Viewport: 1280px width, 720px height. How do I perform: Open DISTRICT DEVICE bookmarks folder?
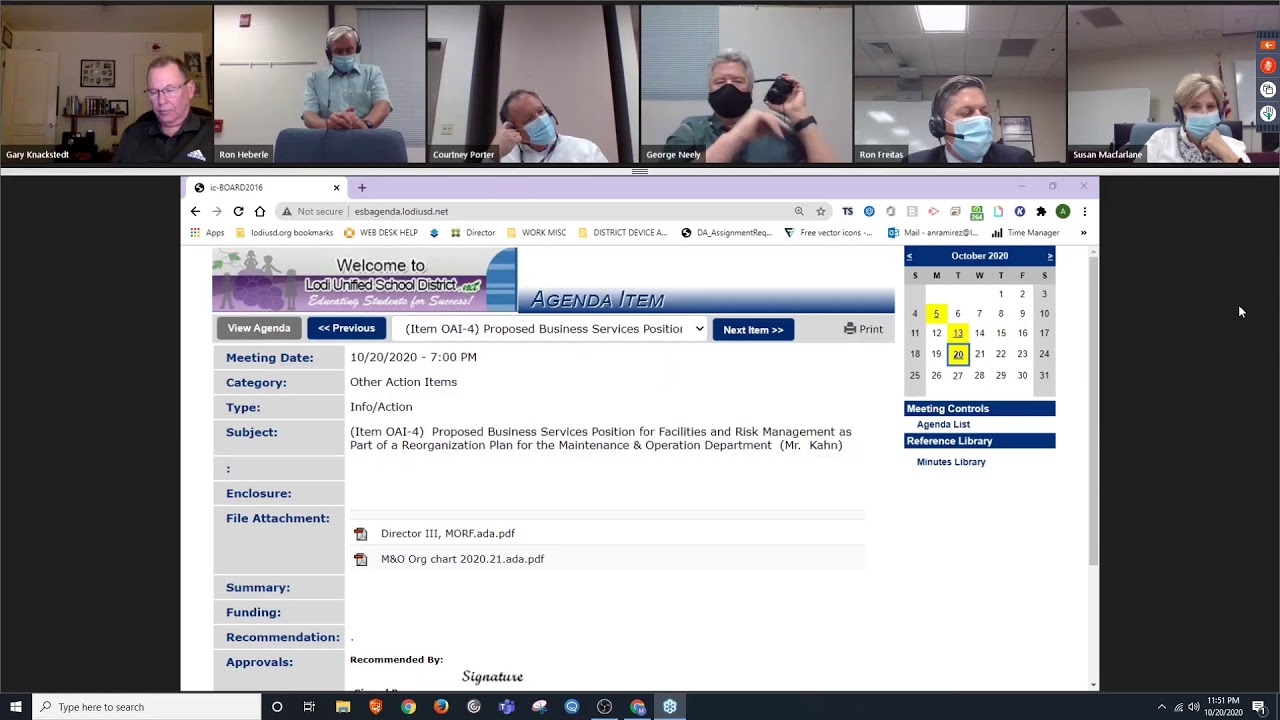pos(622,232)
